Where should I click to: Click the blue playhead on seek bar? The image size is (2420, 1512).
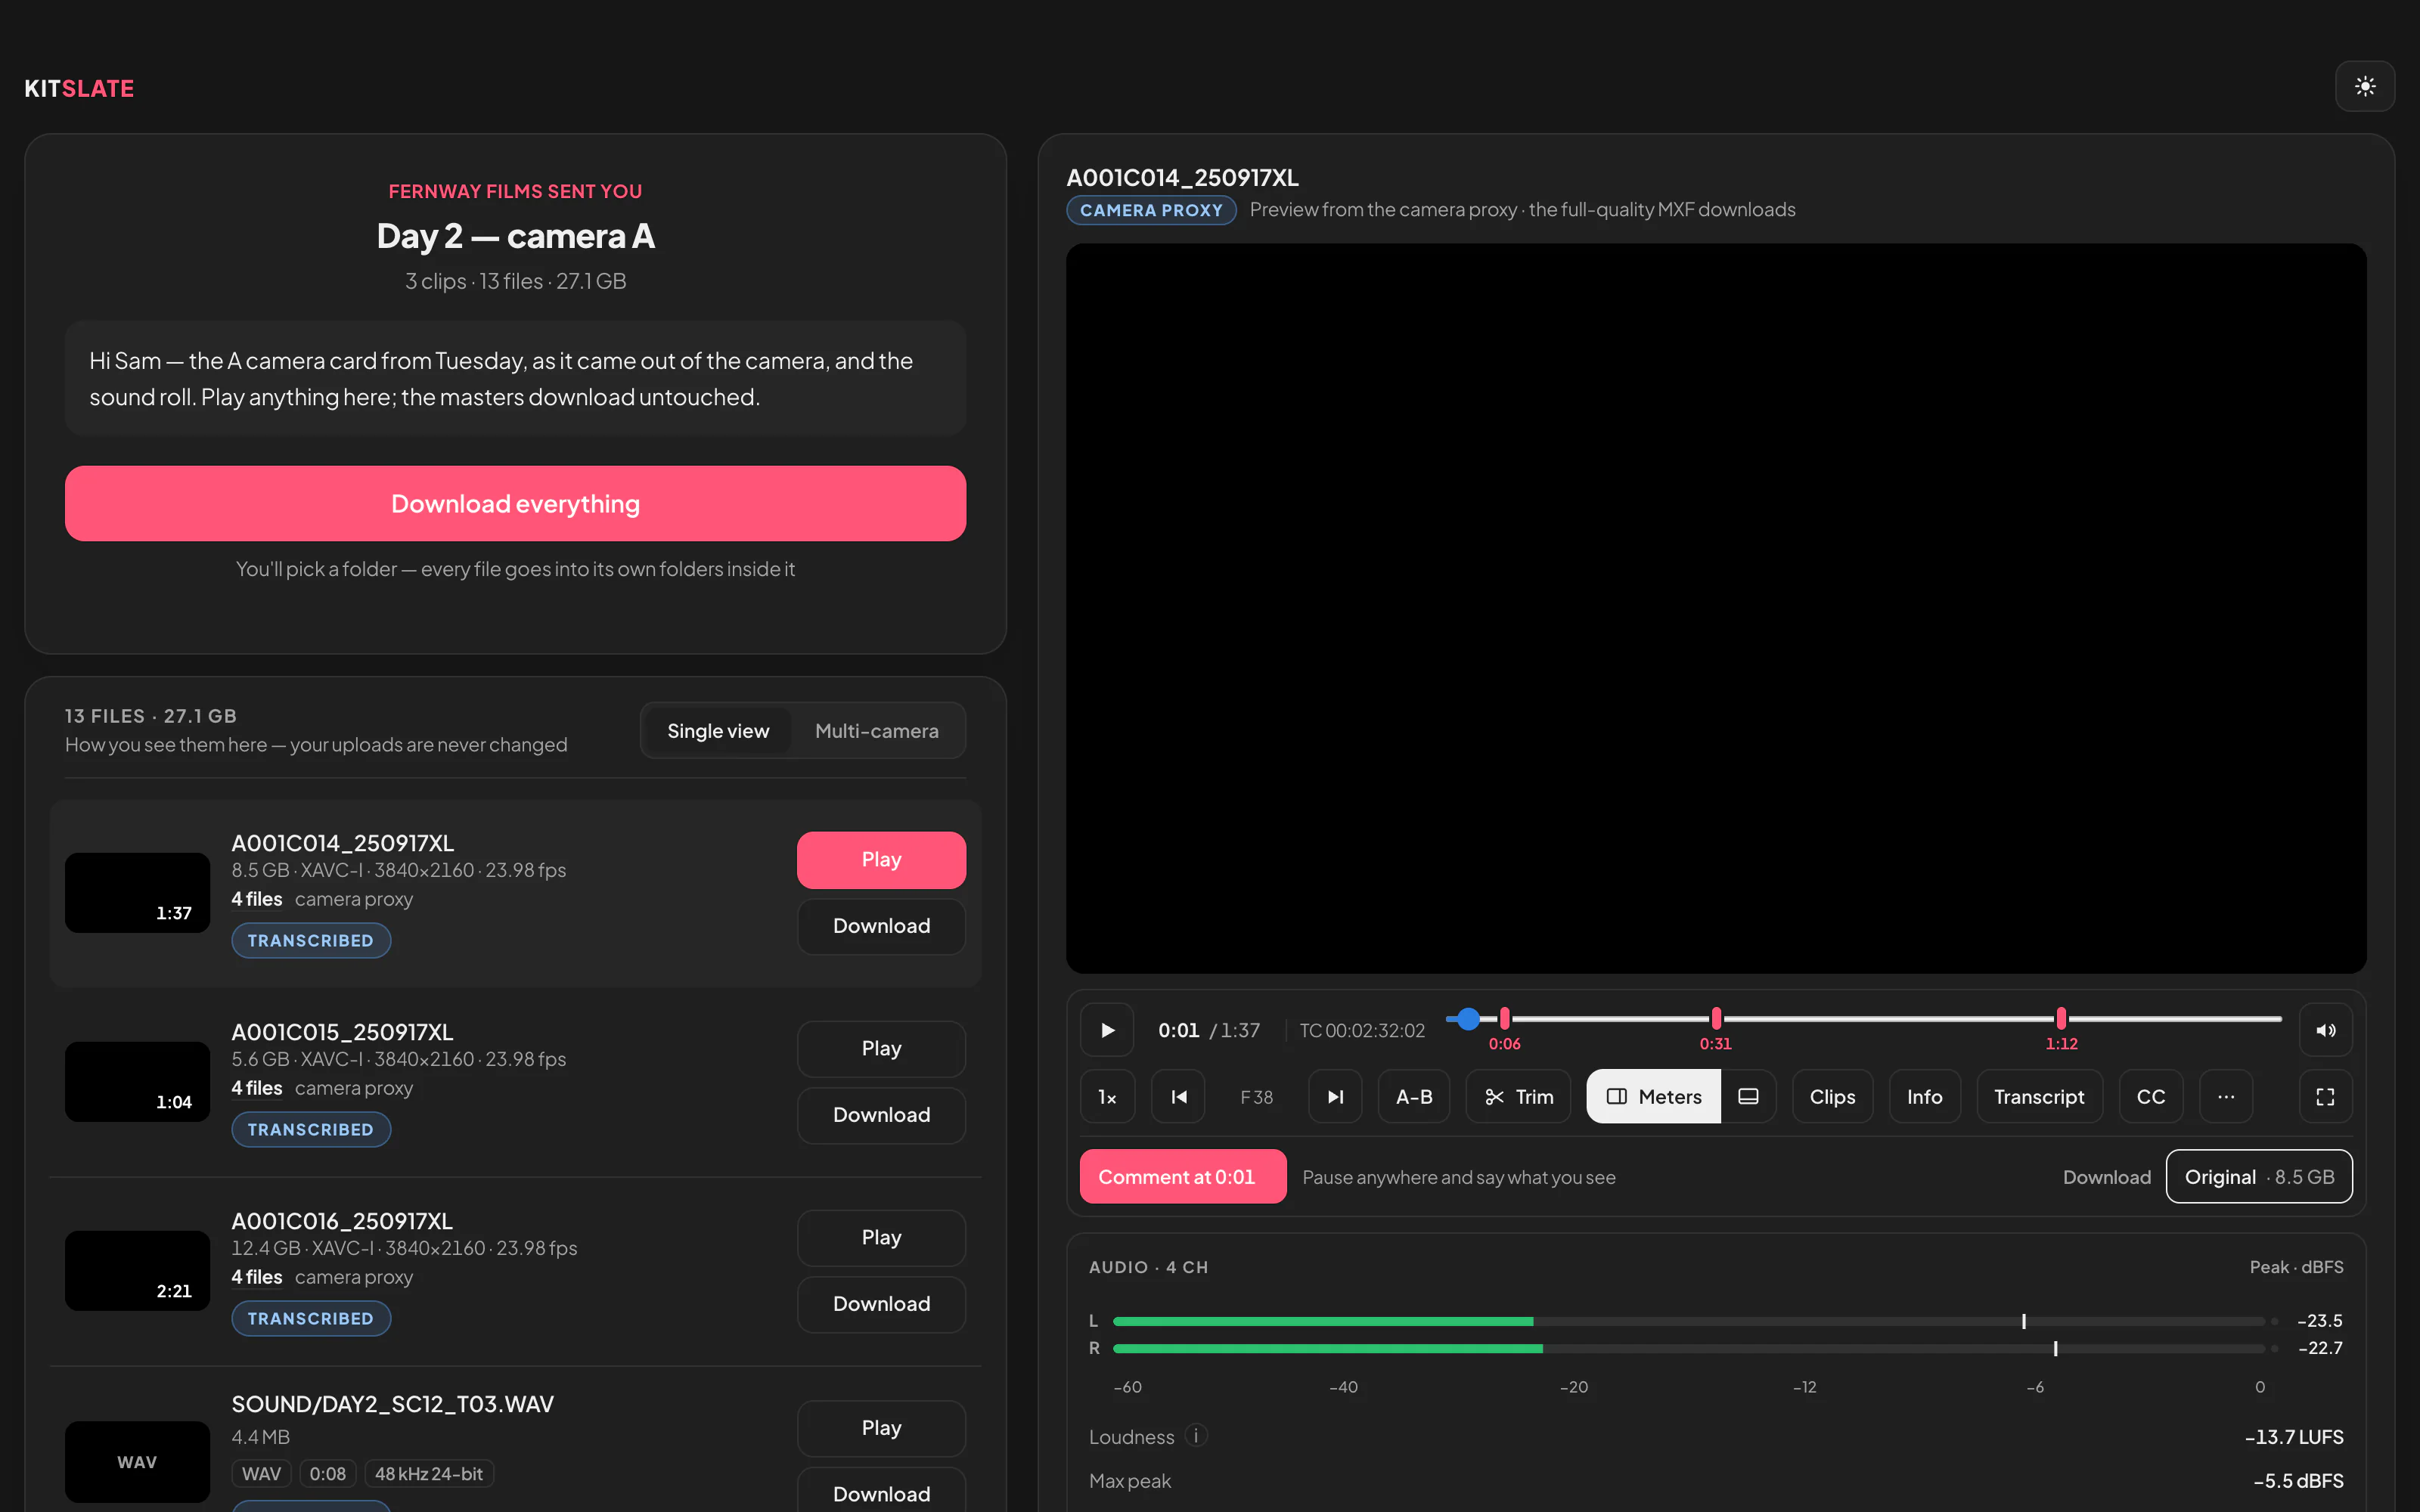point(1468,1019)
